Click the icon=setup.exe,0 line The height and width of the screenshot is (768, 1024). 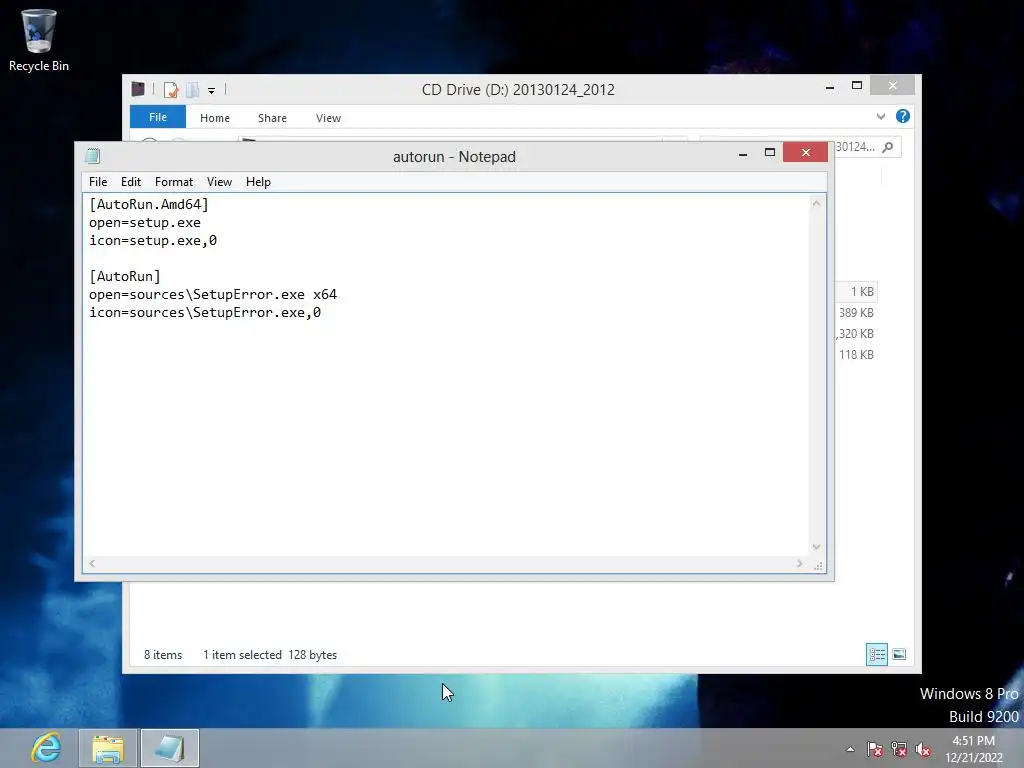[x=153, y=240]
